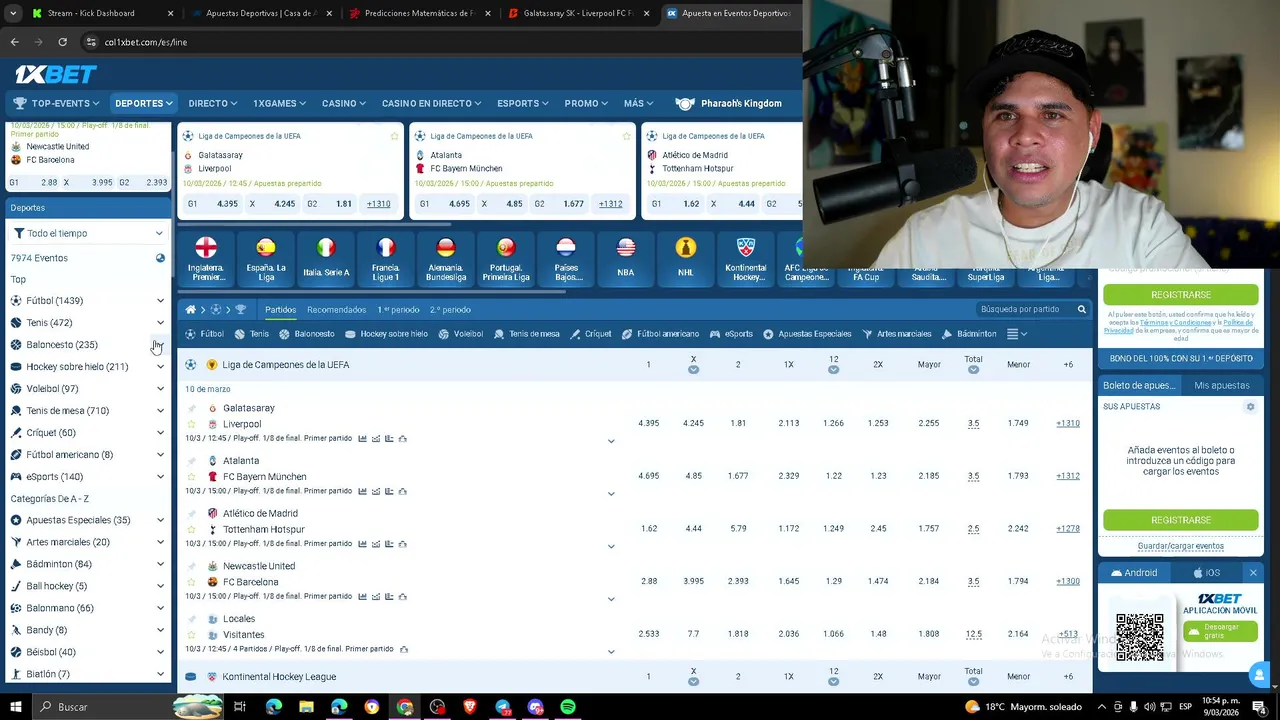Click Descargar gratis app button
1280x720 pixels.
(x=1220, y=632)
